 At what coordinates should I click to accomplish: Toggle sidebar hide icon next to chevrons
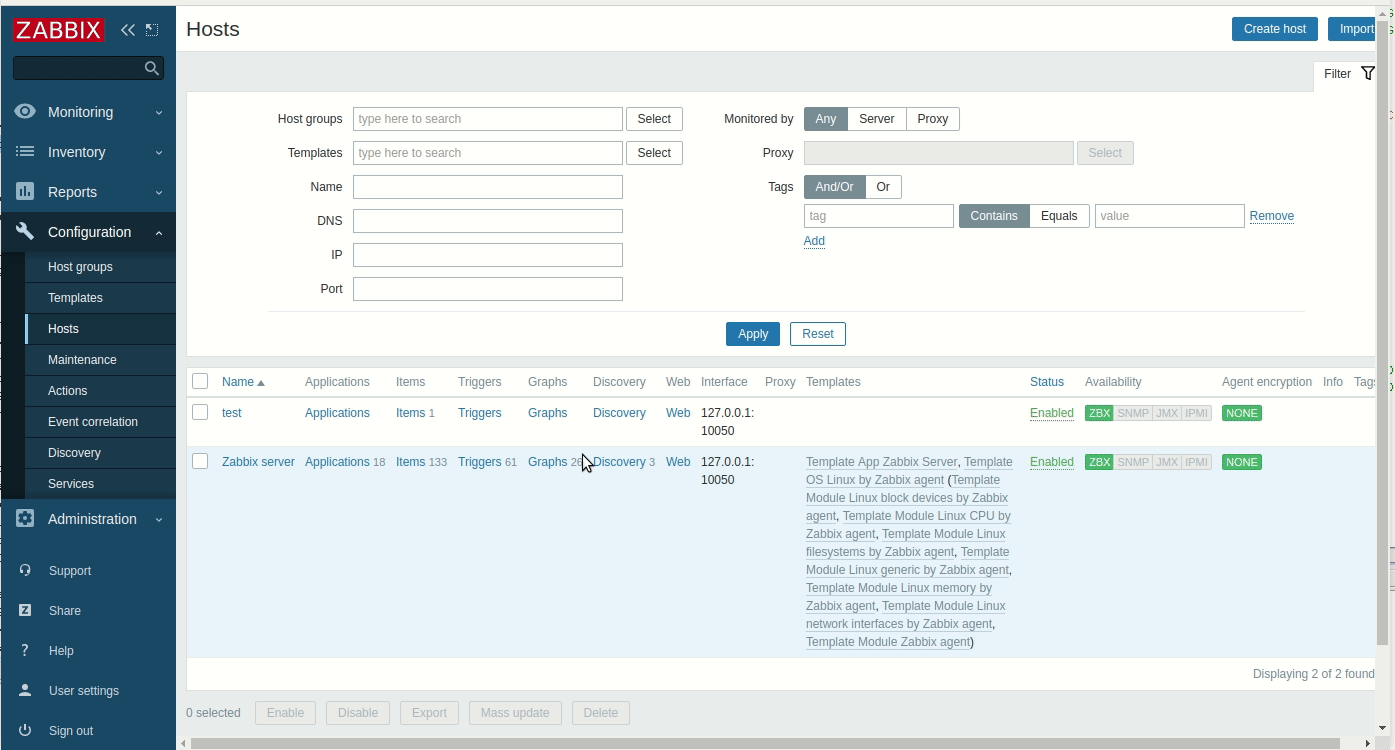coord(152,30)
